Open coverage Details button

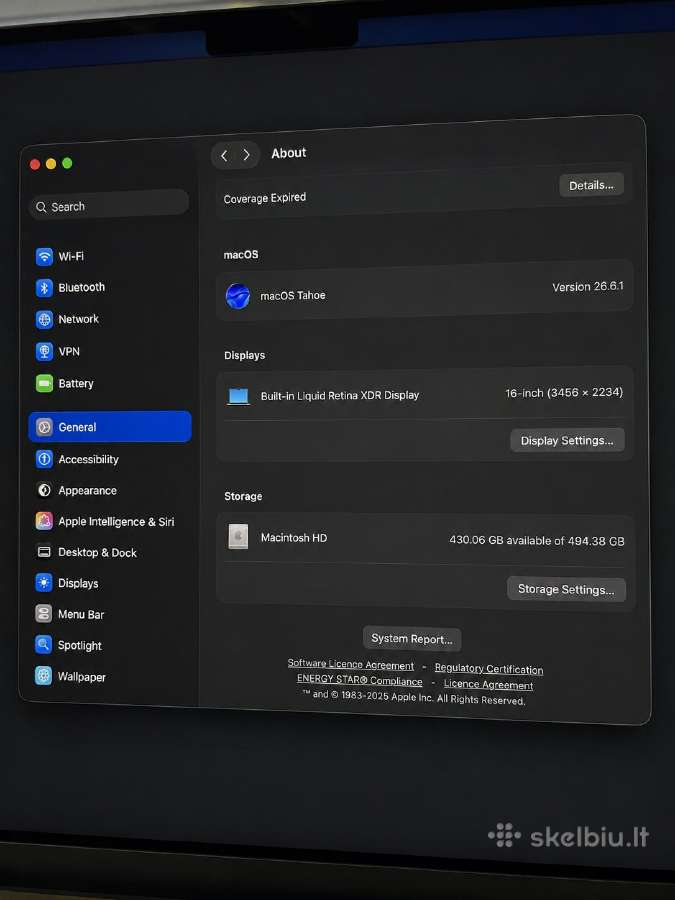(591, 185)
